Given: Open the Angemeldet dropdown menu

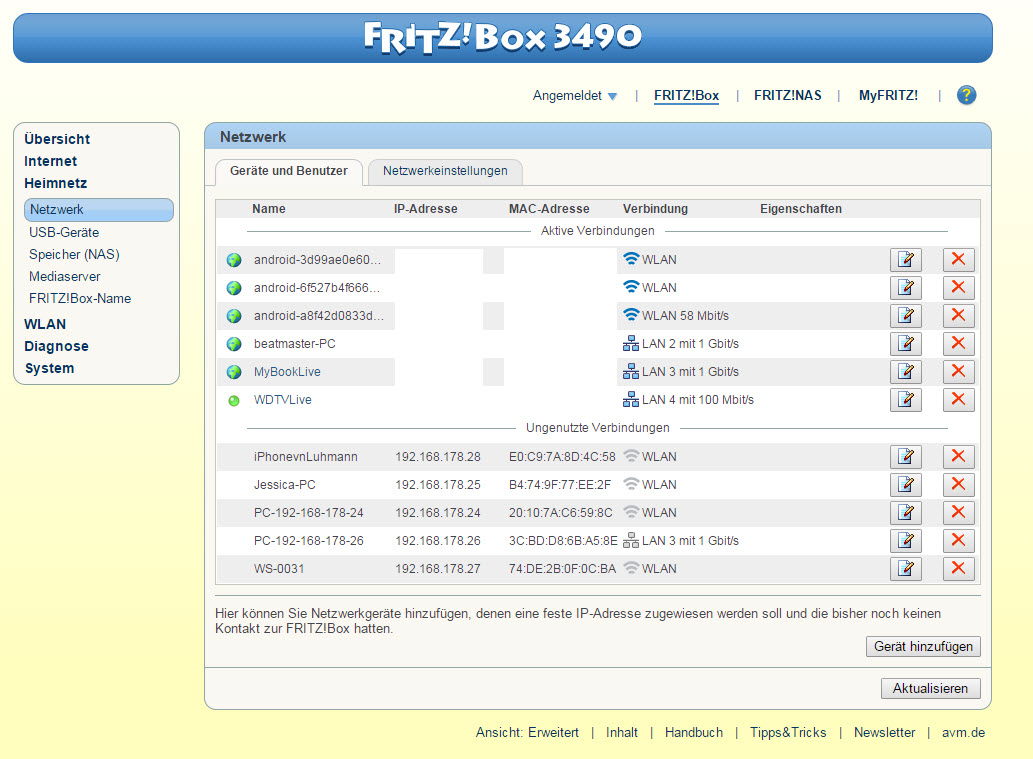Looking at the screenshot, I should [x=575, y=96].
